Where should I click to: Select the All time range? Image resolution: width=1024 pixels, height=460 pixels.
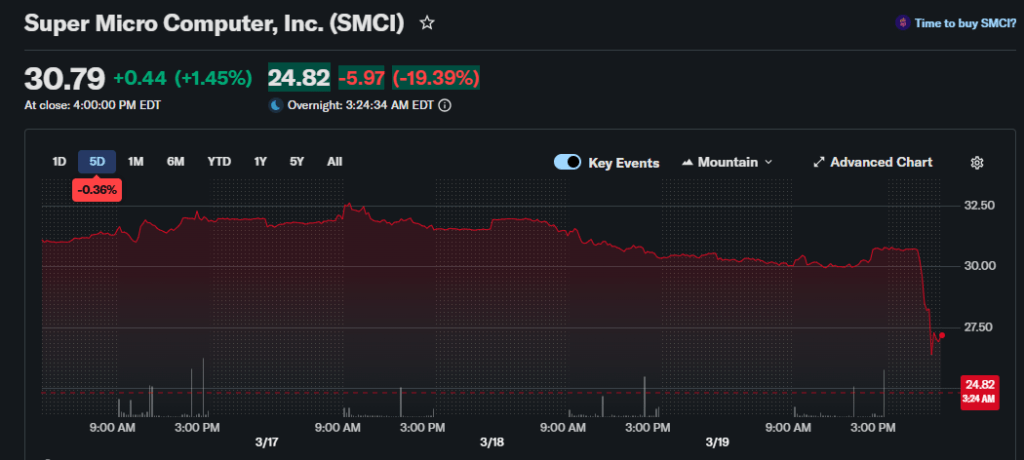point(334,161)
